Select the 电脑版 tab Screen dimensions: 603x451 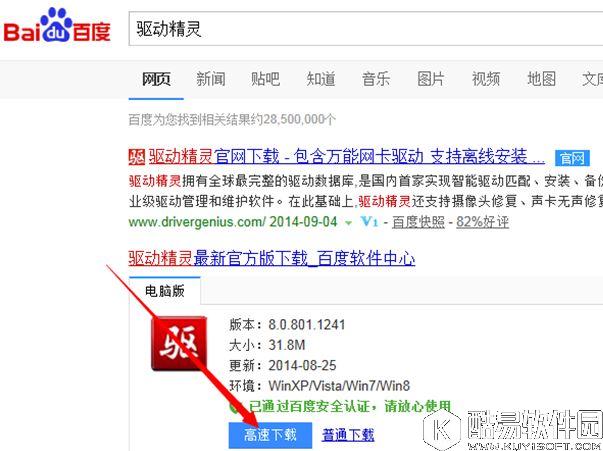tap(165, 291)
